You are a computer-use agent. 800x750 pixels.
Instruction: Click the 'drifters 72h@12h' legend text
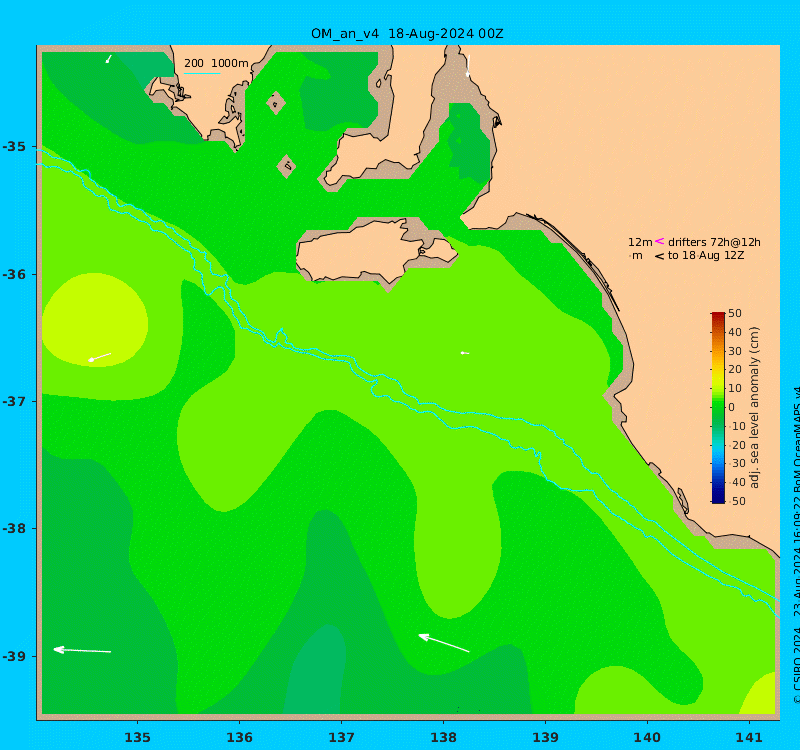pos(714,242)
